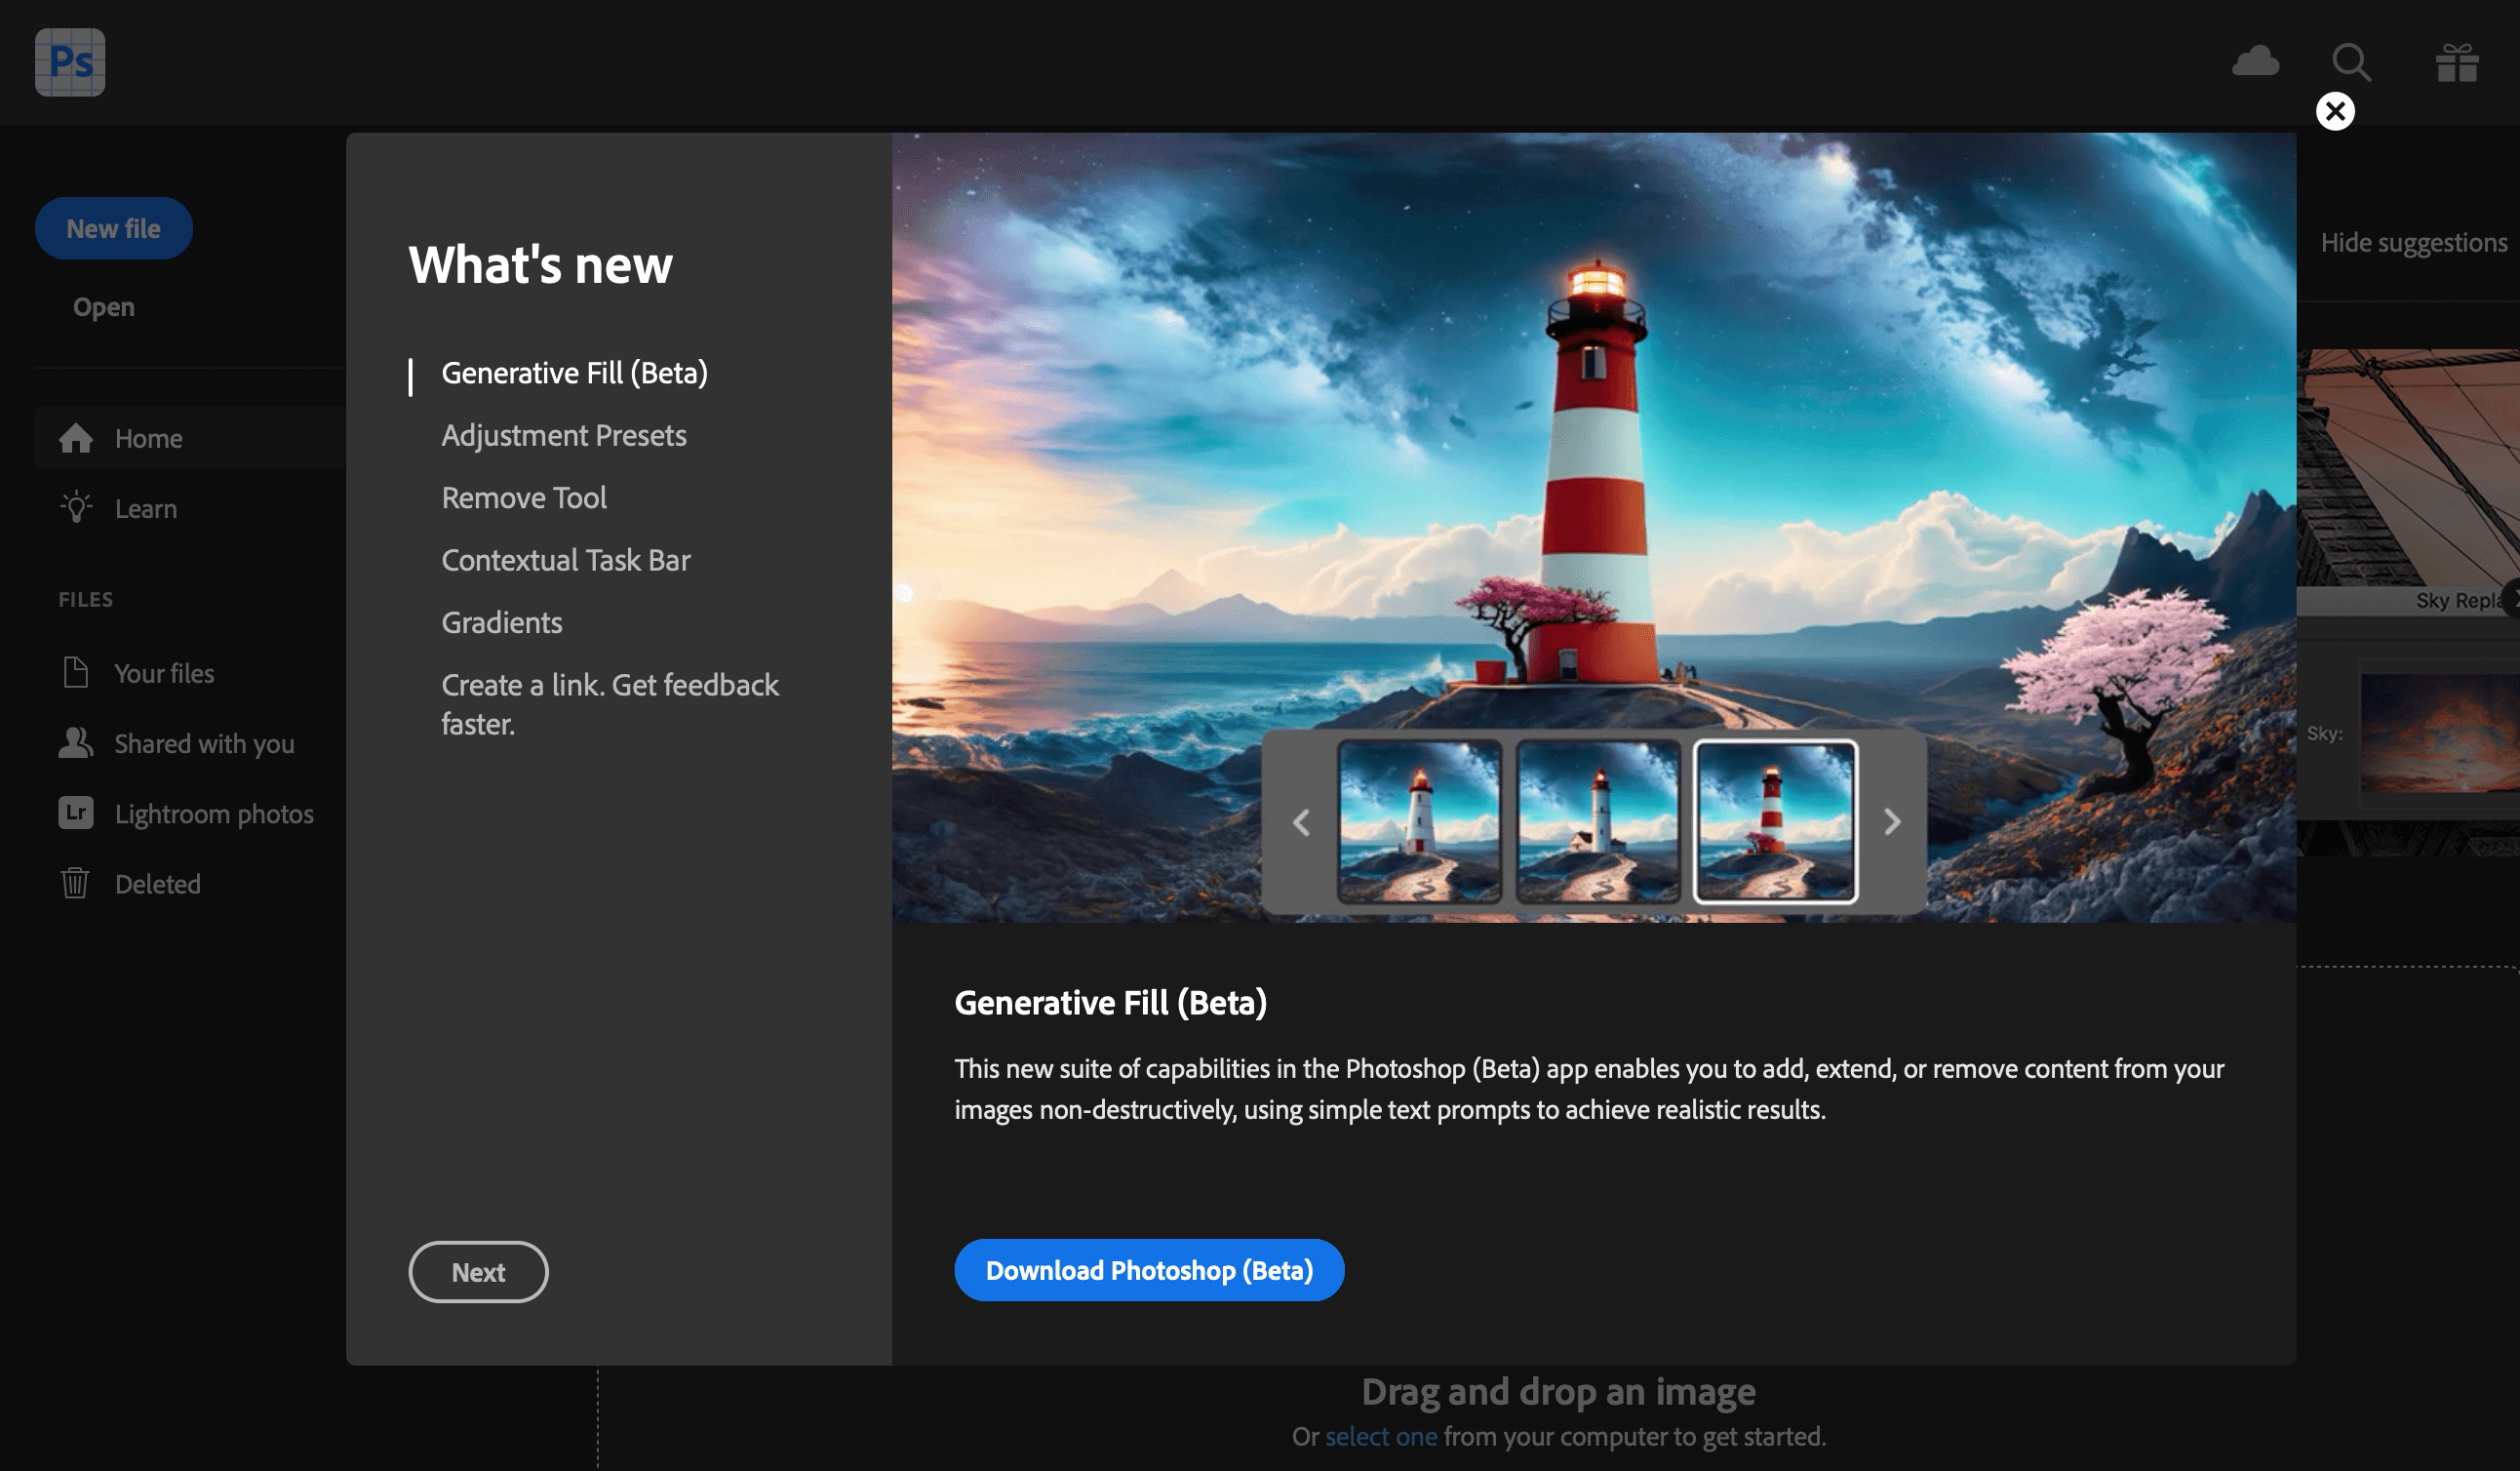Screen dimensions: 2520x1471
Task: Select Remove Tool feature
Action: click(x=524, y=498)
